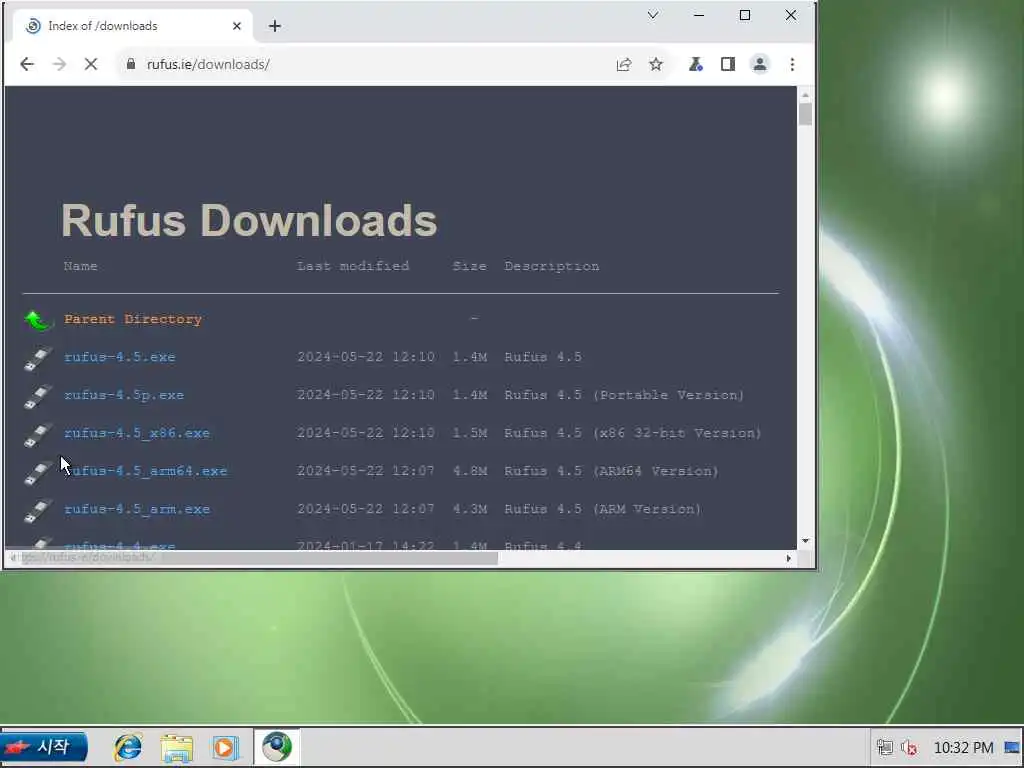The width and height of the screenshot is (1024, 768).
Task: Click the USB icon beside rufus-4.5p.exe
Action: pyautogui.click(x=38, y=396)
